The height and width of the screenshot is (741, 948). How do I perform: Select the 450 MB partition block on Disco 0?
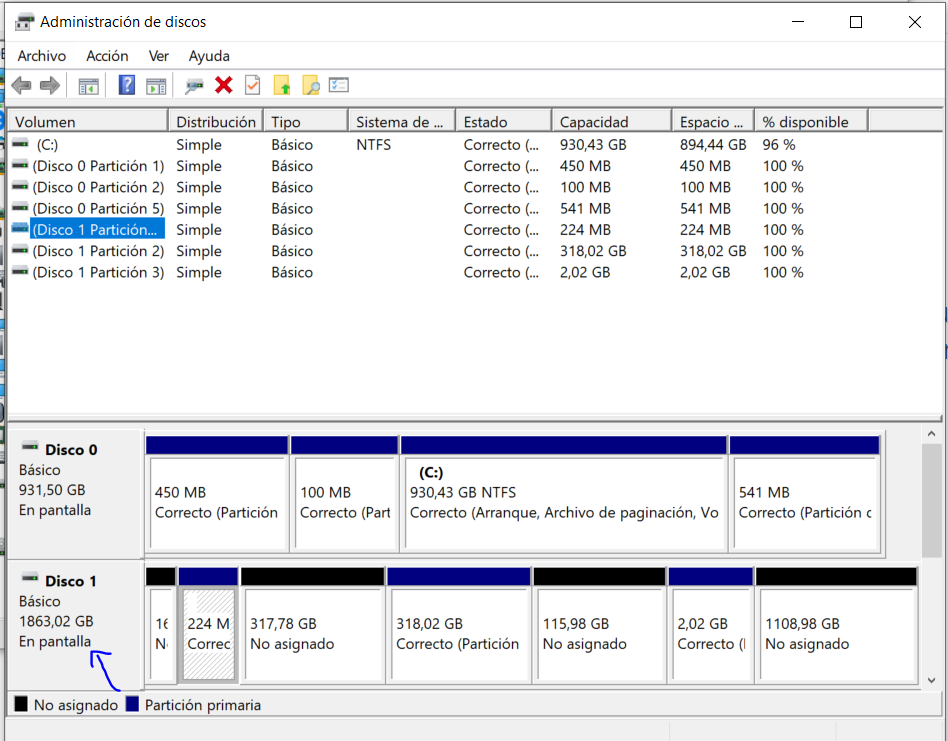(216, 493)
